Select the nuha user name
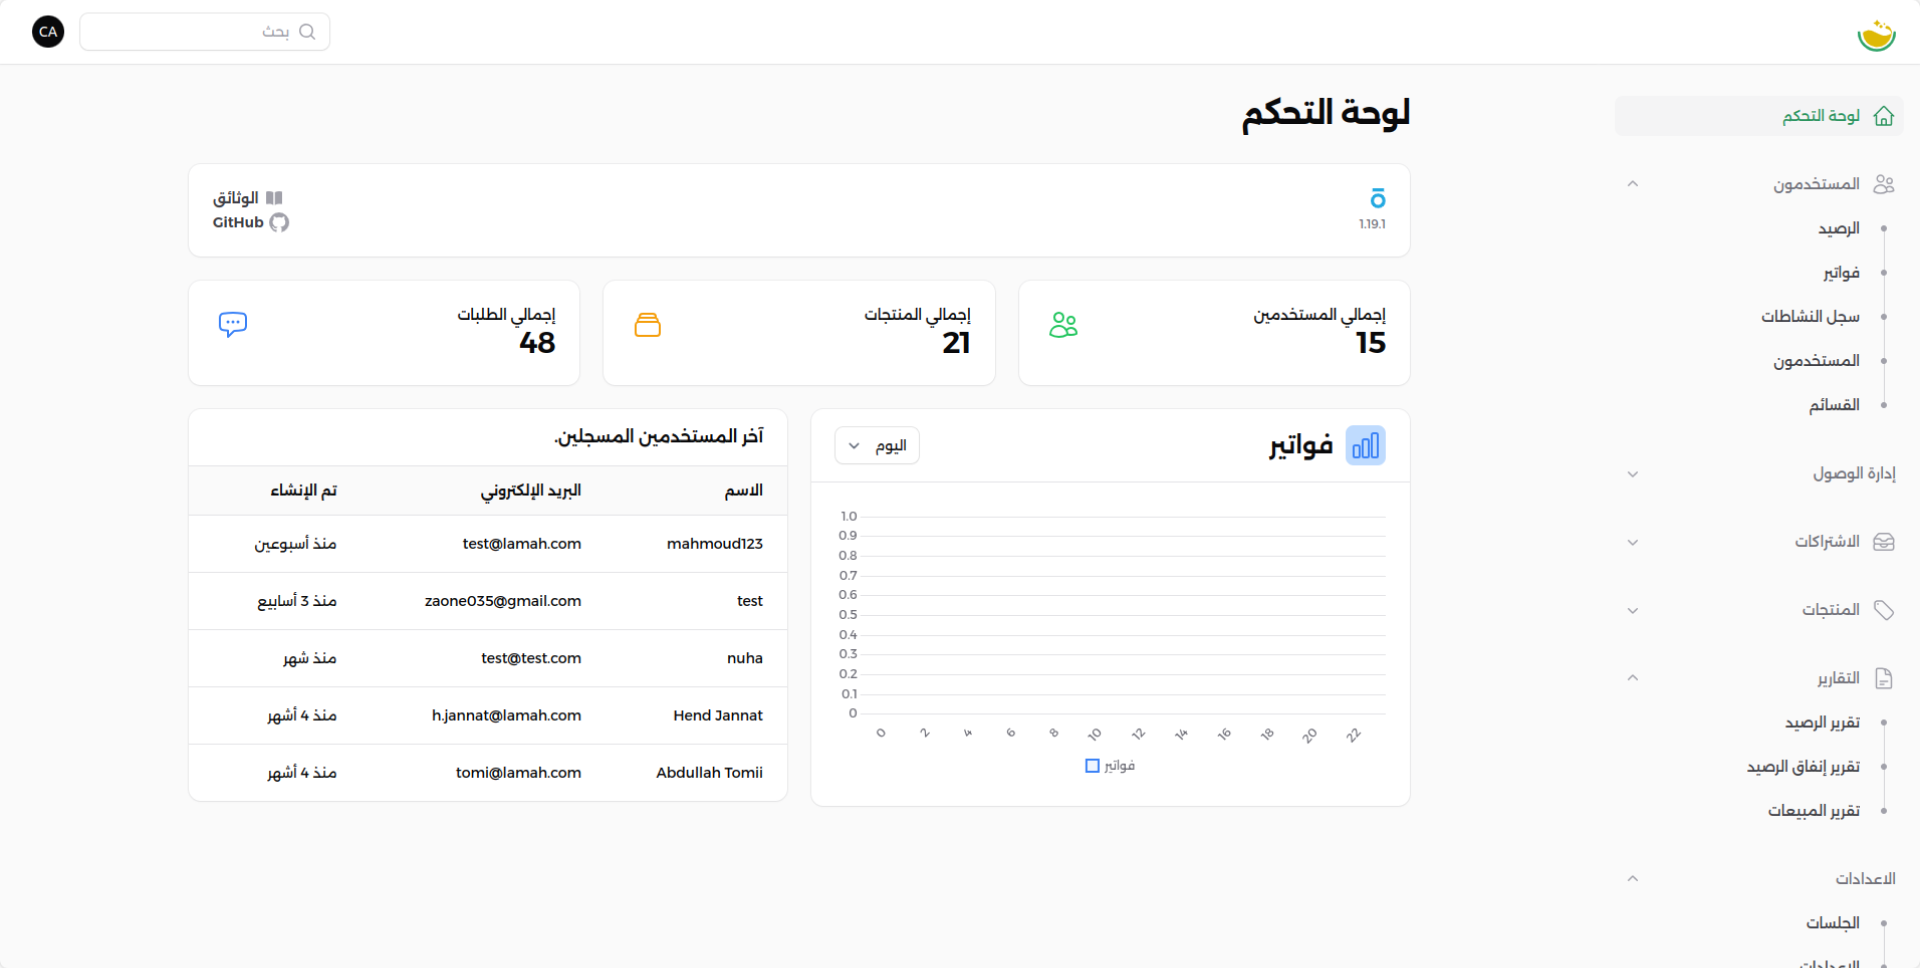Image resolution: width=1920 pixels, height=968 pixels. point(745,658)
